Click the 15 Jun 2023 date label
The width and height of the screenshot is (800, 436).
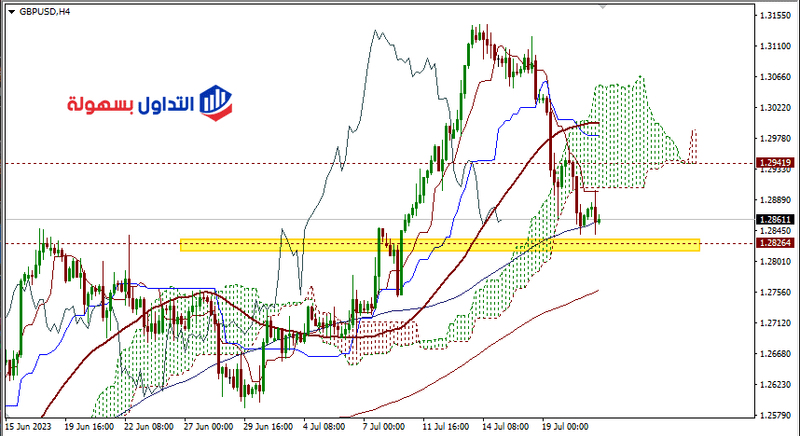(x=31, y=425)
